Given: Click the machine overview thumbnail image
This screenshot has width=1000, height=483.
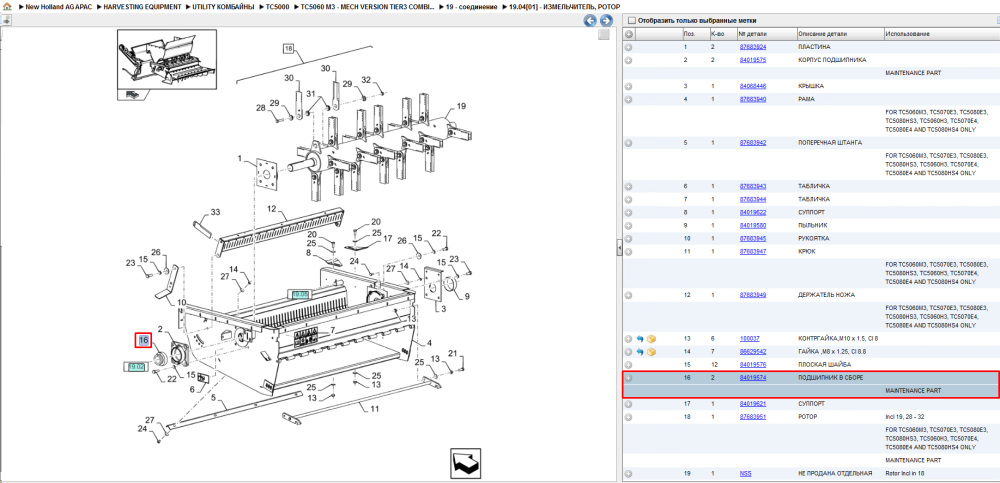Looking at the screenshot, I should click(x=166, y=61).
